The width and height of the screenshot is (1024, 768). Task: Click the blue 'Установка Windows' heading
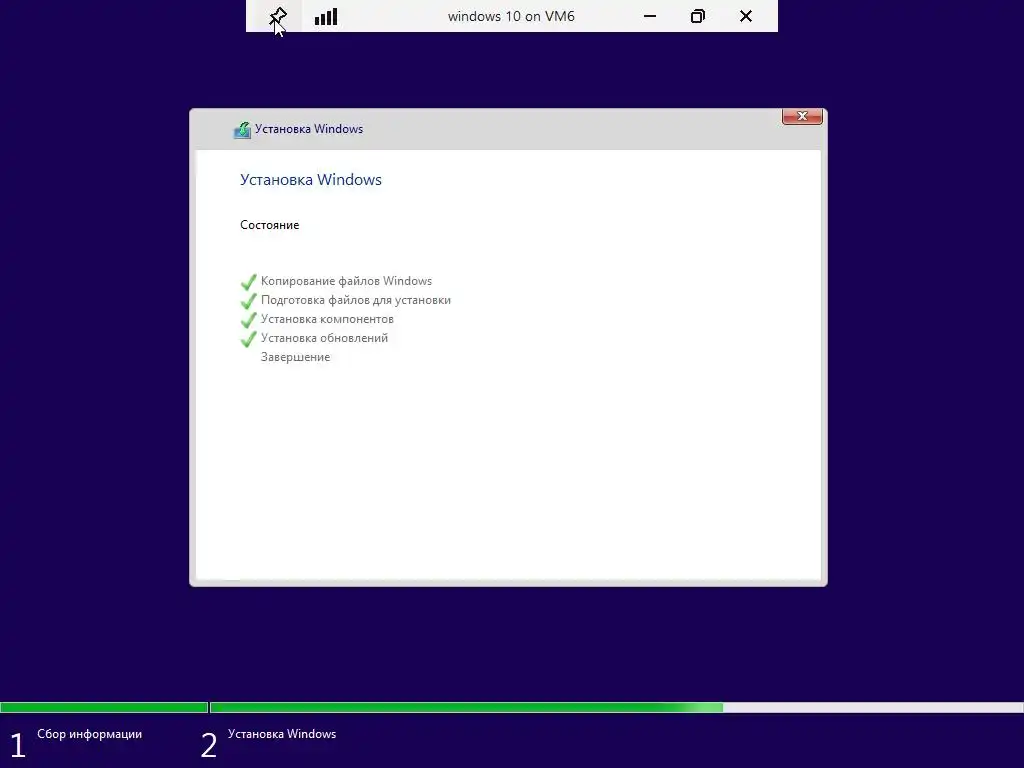[311, 180]
